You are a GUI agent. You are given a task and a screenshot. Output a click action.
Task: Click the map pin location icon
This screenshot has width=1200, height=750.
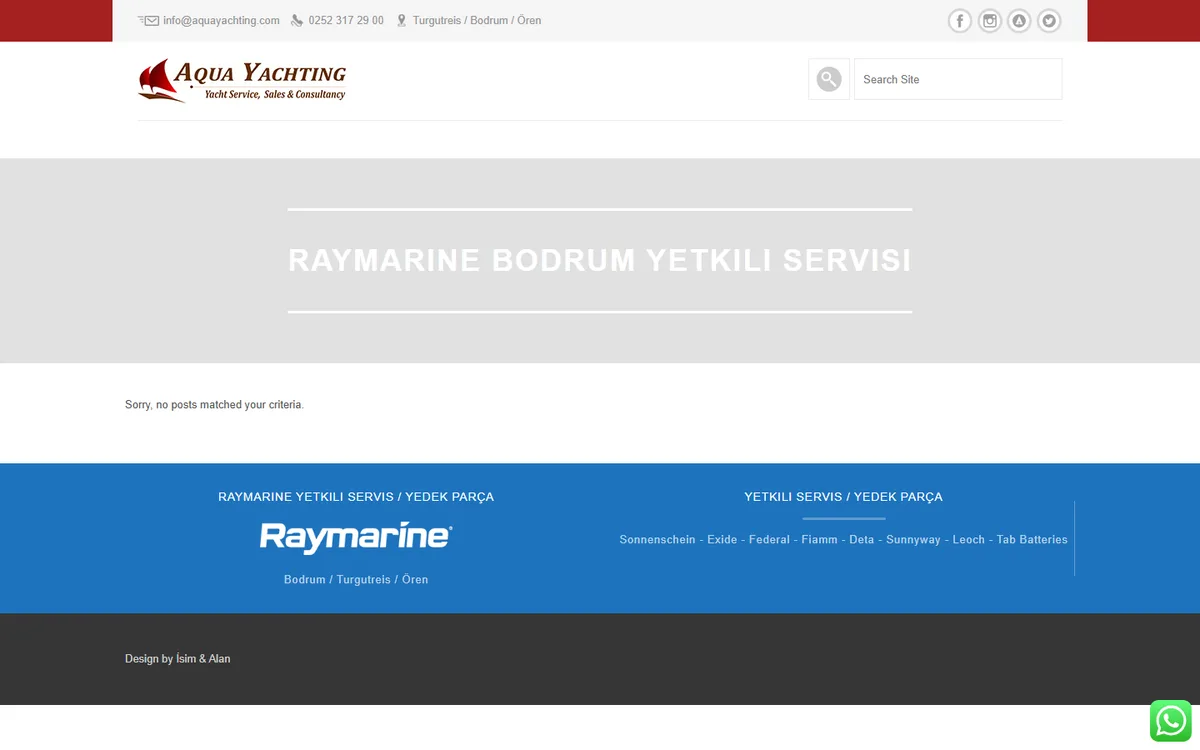click(402, 20)
